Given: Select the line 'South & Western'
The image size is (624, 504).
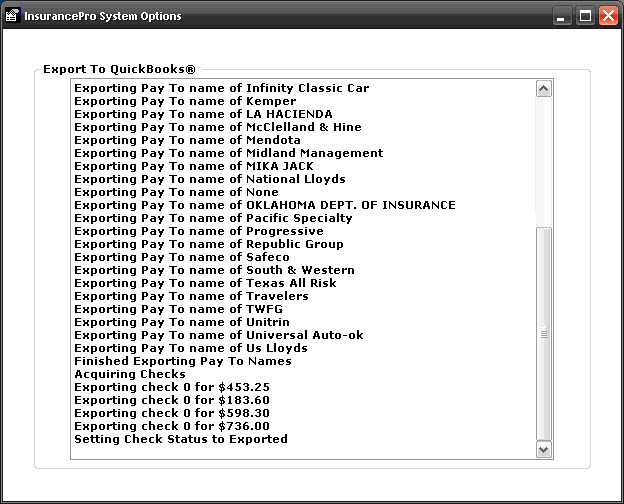Looking at the screenshot, I should (214, 270).
